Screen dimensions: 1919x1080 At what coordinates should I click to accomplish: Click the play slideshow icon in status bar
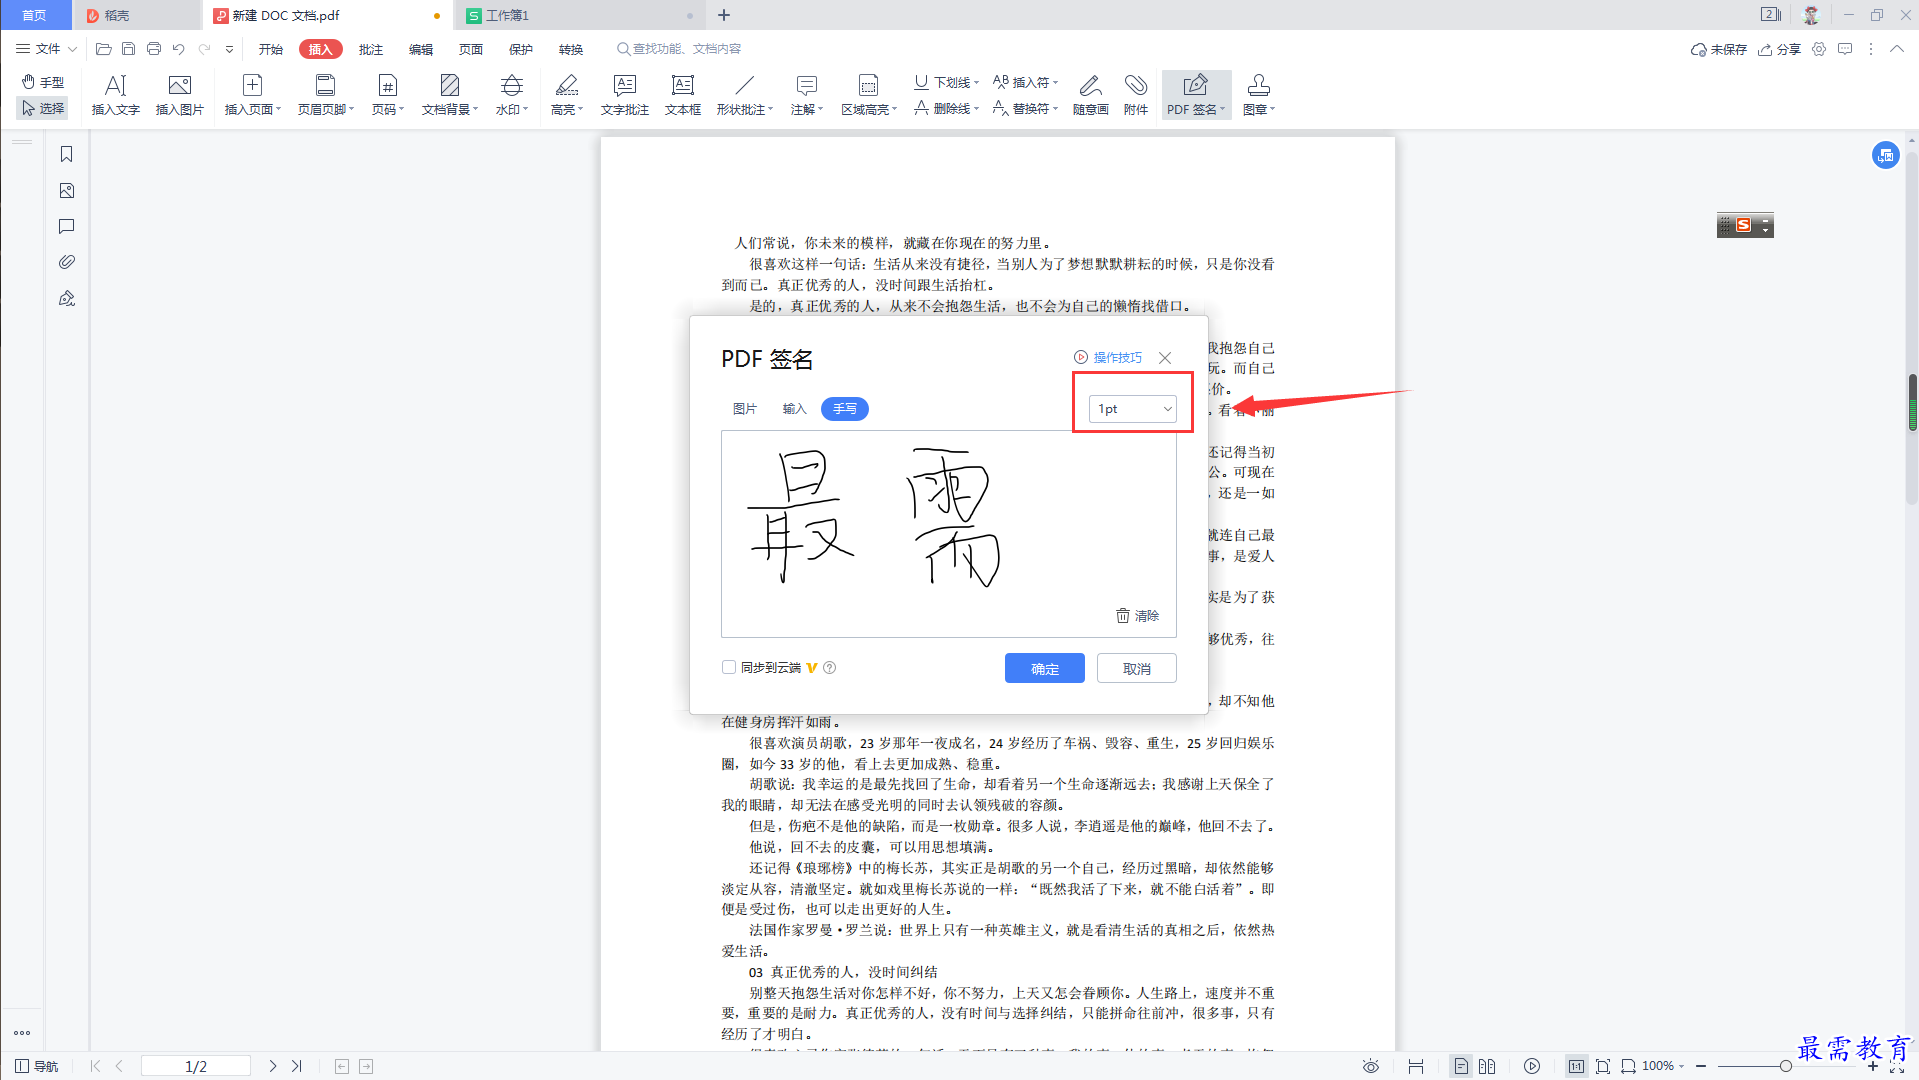pyautogui.click(x=1532, y=1066)
